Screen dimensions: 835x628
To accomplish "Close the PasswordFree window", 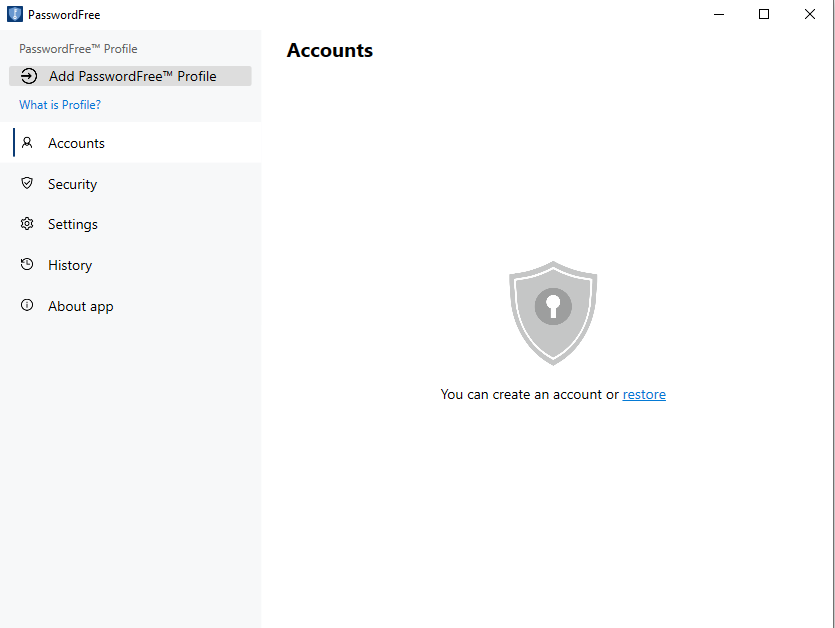I will pos(810,14).
